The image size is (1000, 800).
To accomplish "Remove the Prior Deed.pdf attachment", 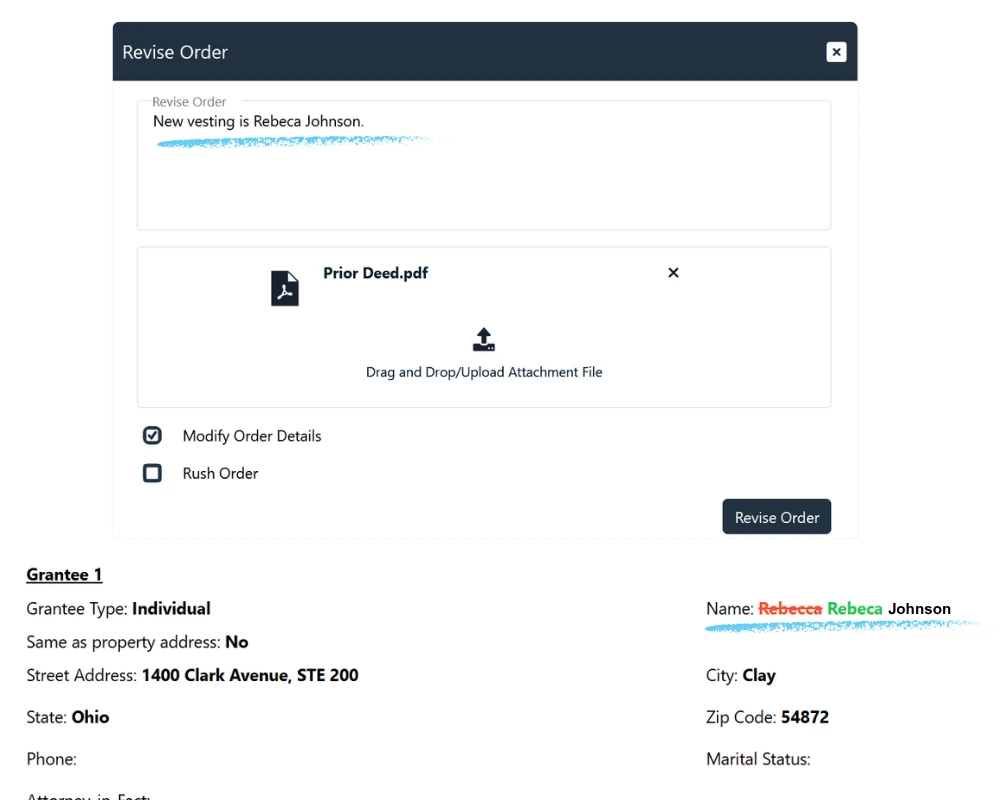I will (x=673, y=273).
